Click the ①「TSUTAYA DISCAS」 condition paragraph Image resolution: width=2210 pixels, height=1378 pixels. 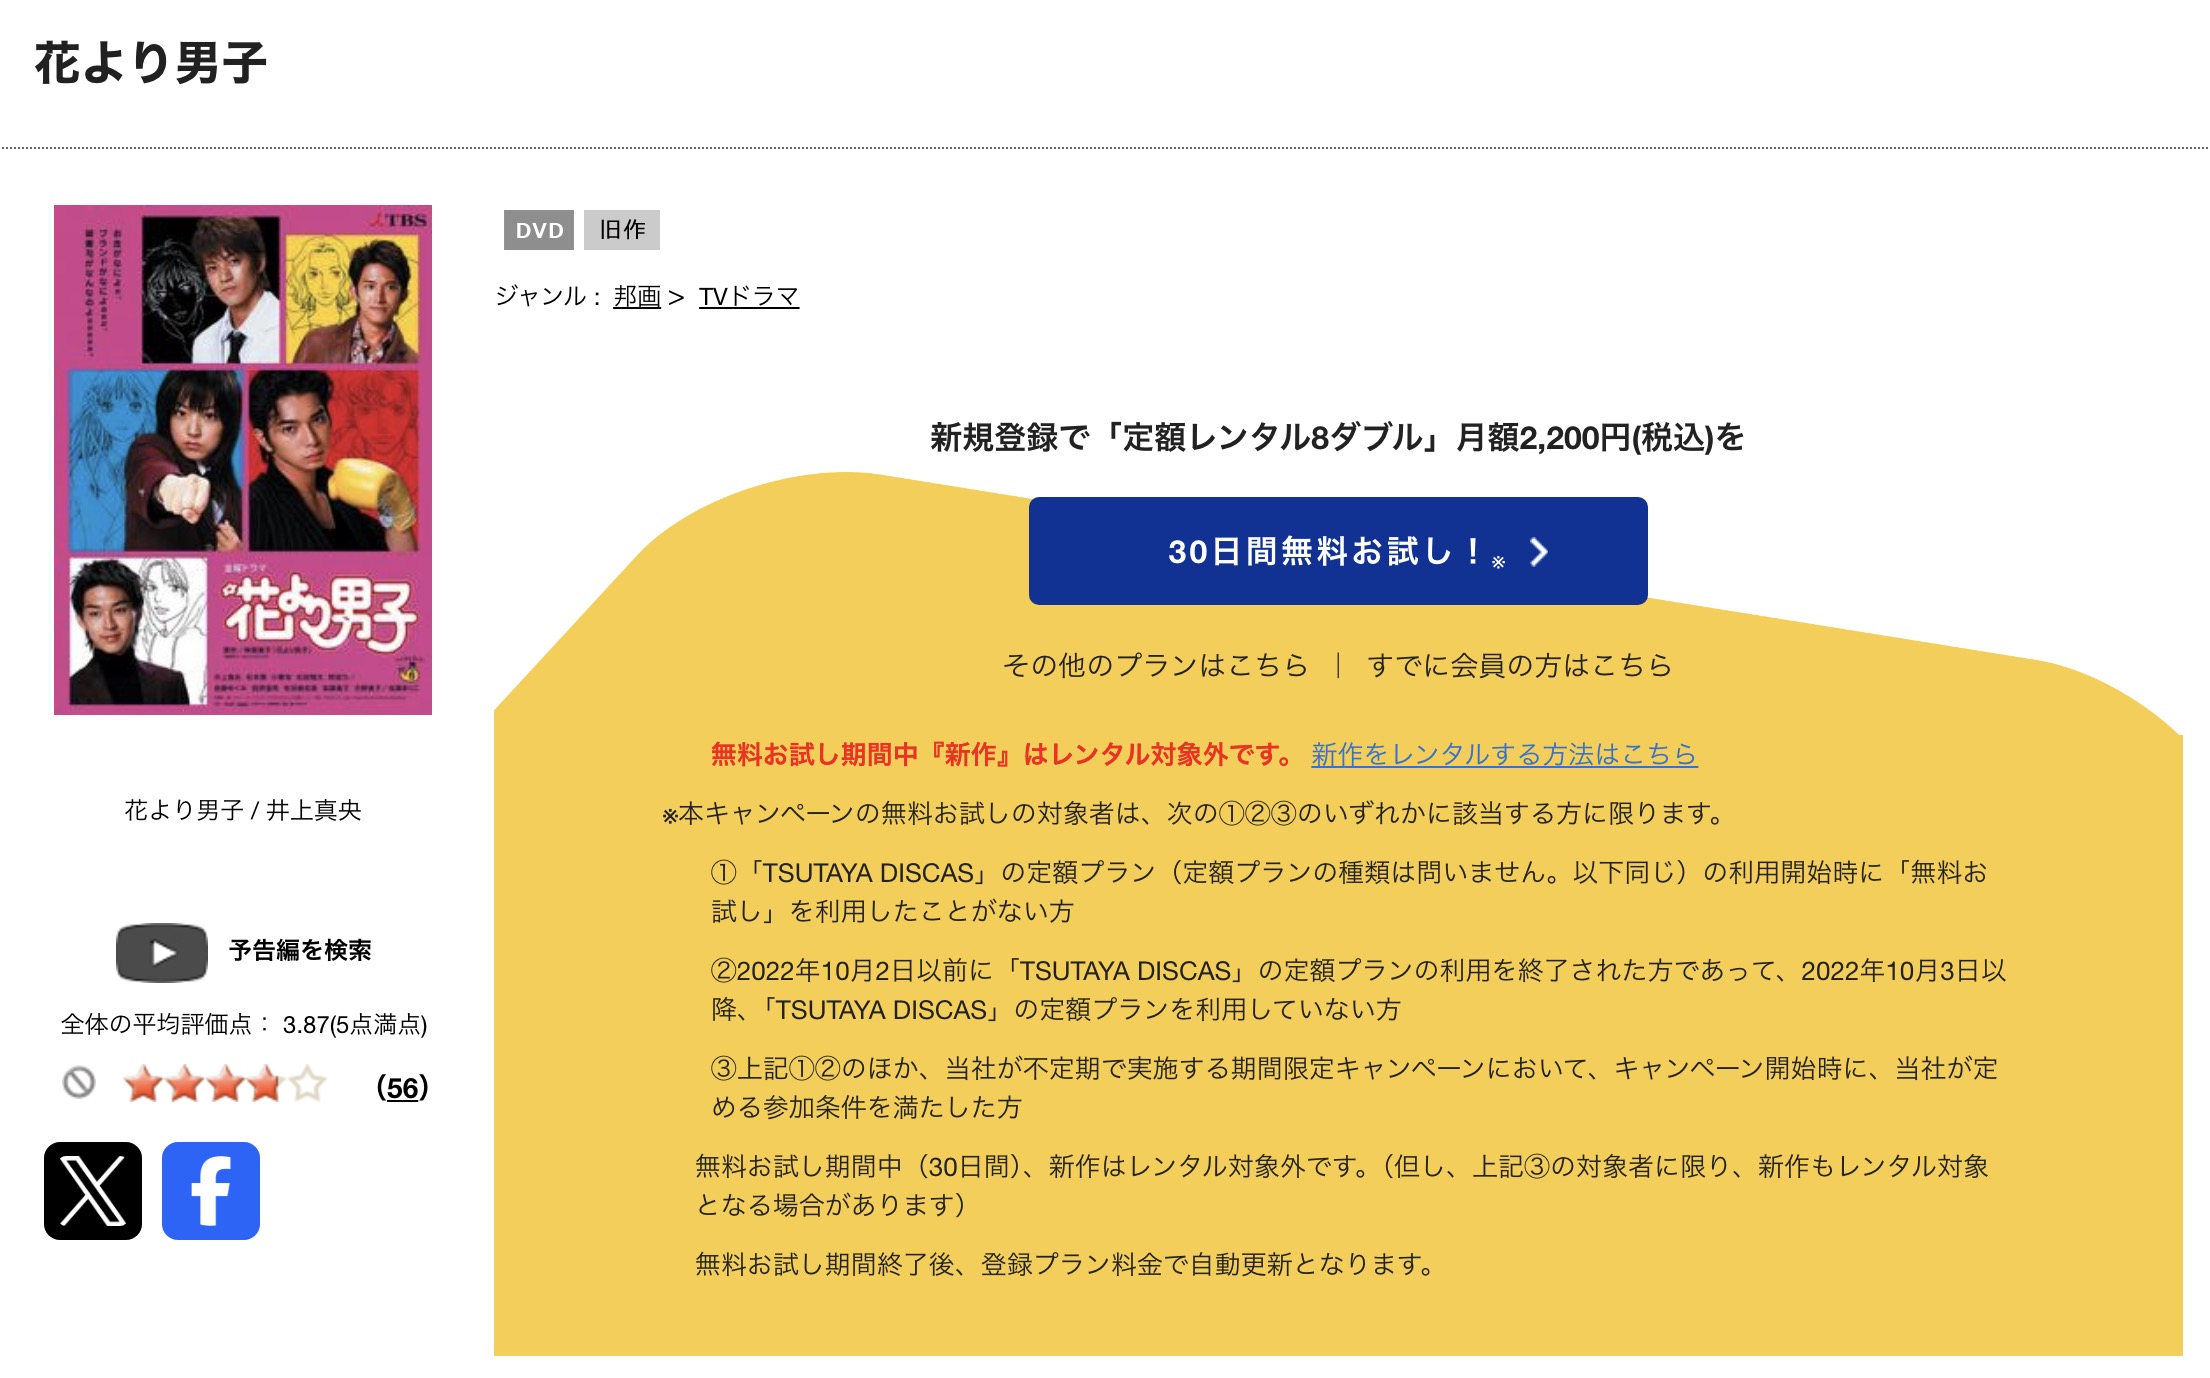coord(1349,892)
